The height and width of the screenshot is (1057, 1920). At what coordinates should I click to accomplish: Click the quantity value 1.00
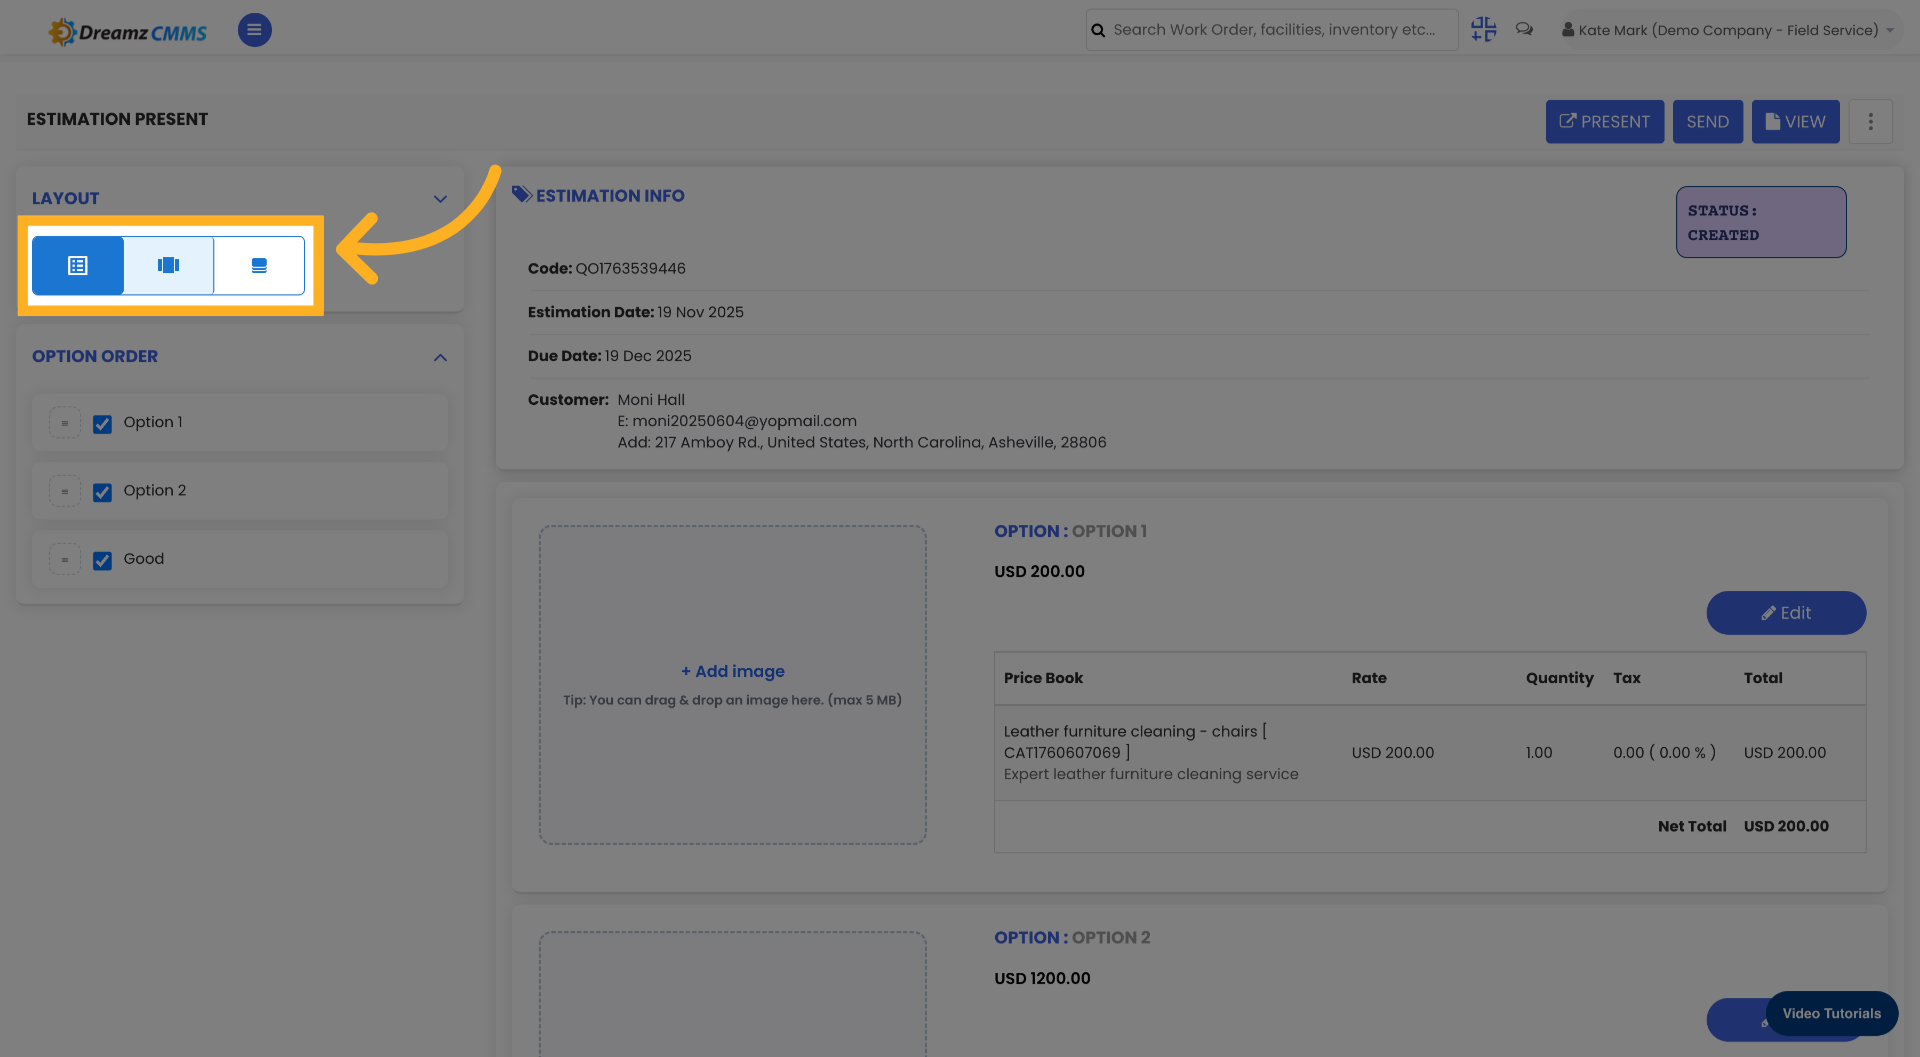[x=1539, y=752]
